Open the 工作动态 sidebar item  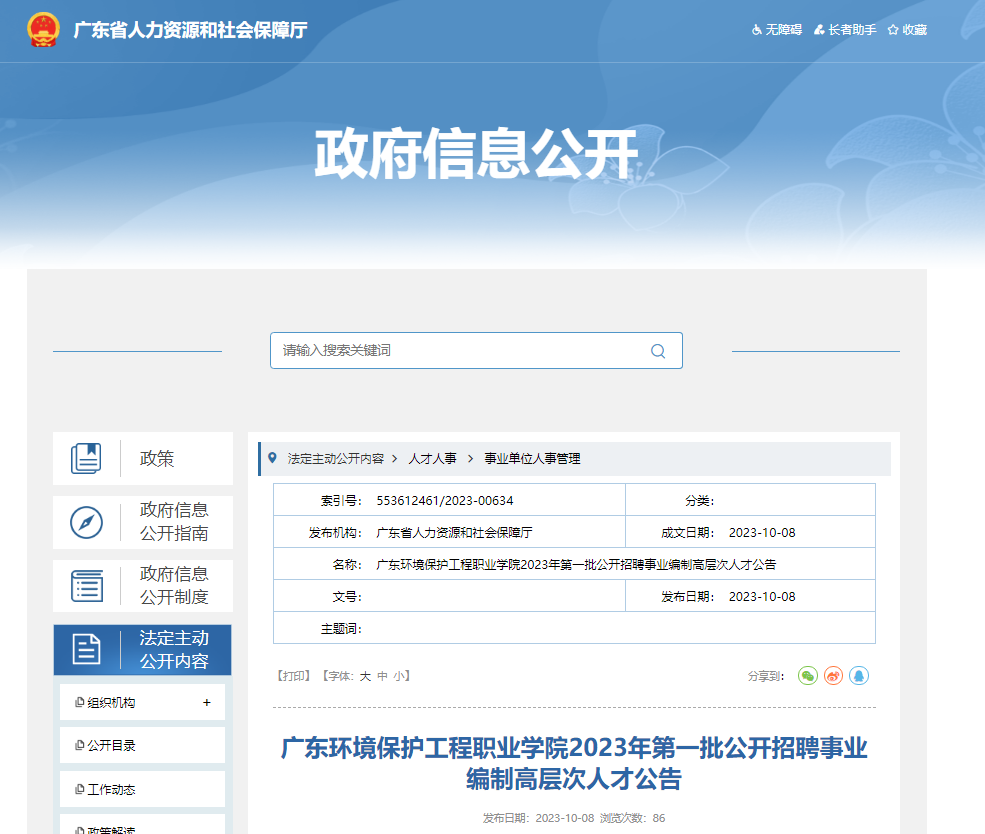click(x=111, y=790)
